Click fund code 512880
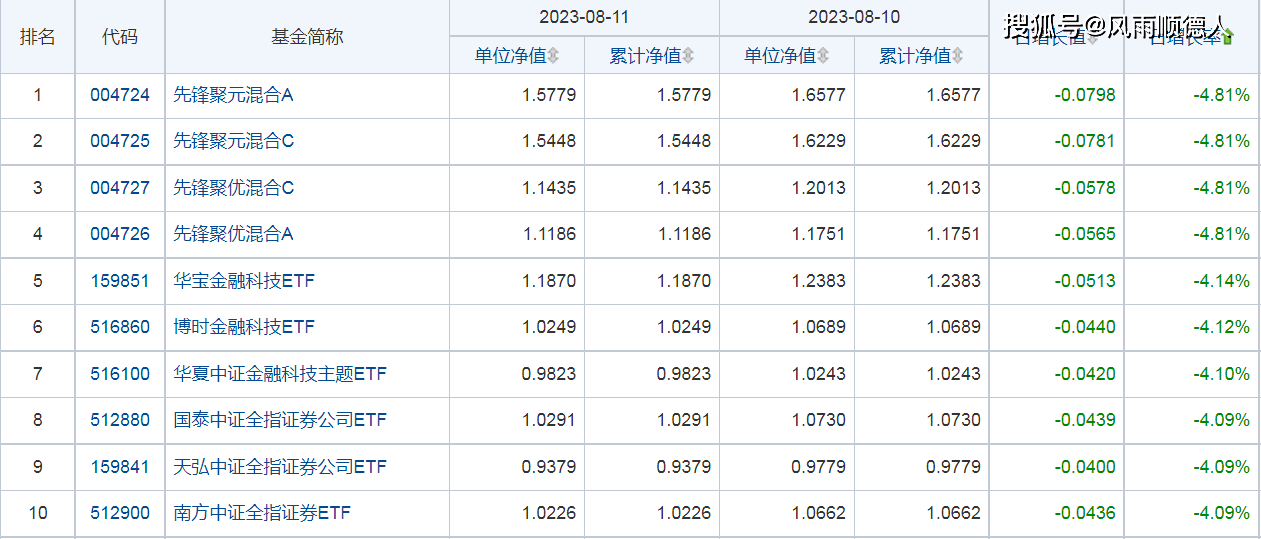 120,420
